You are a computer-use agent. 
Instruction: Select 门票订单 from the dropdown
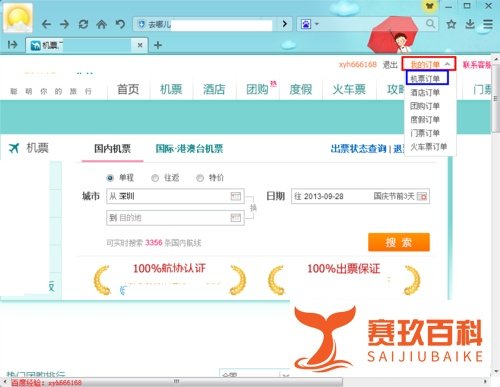425,133
